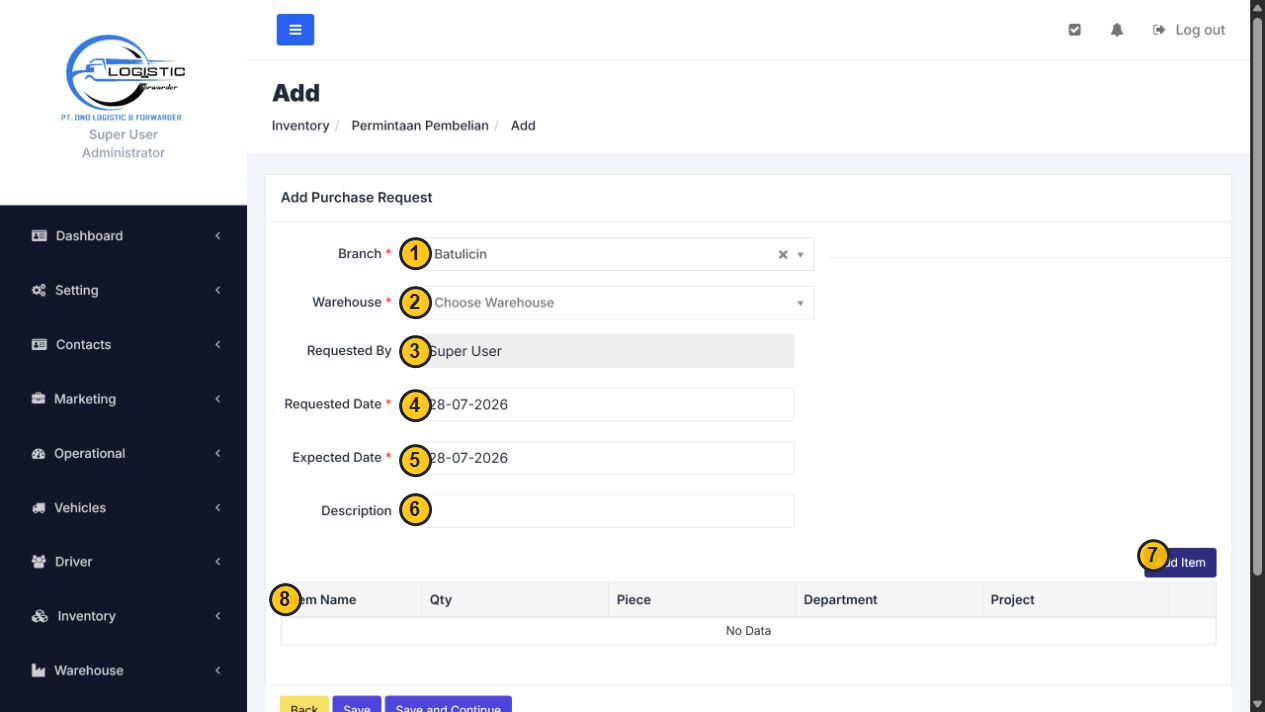The height and width of the screenshot is (712, 1265).
Task: Clear the Batulicin branch selection
Action: tap(783, 255)
